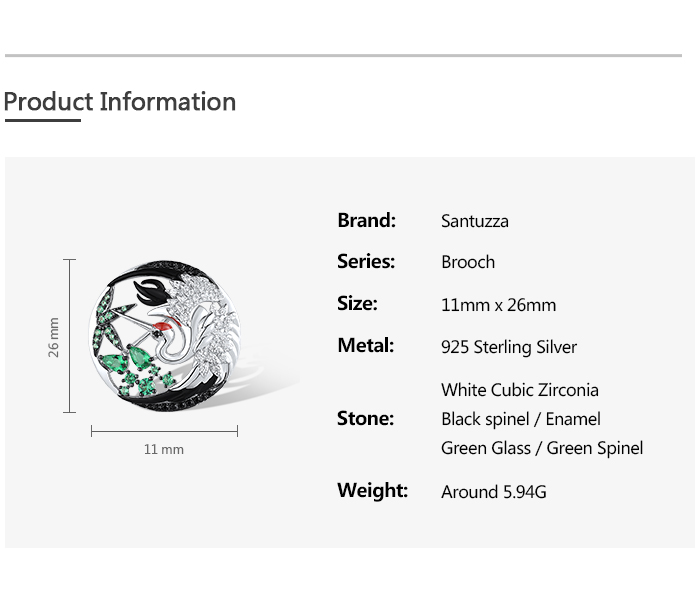Viewport: 700px width, 606px height.
Task: Click the Size: label
Action: (357, 304)
